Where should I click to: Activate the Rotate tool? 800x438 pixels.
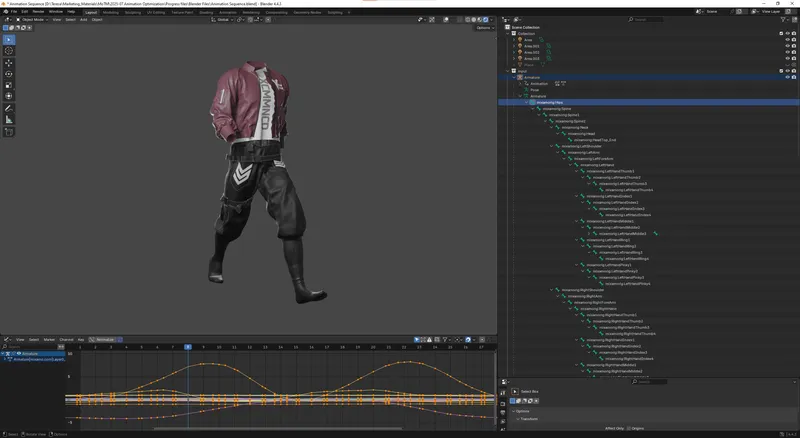[9, 74]
